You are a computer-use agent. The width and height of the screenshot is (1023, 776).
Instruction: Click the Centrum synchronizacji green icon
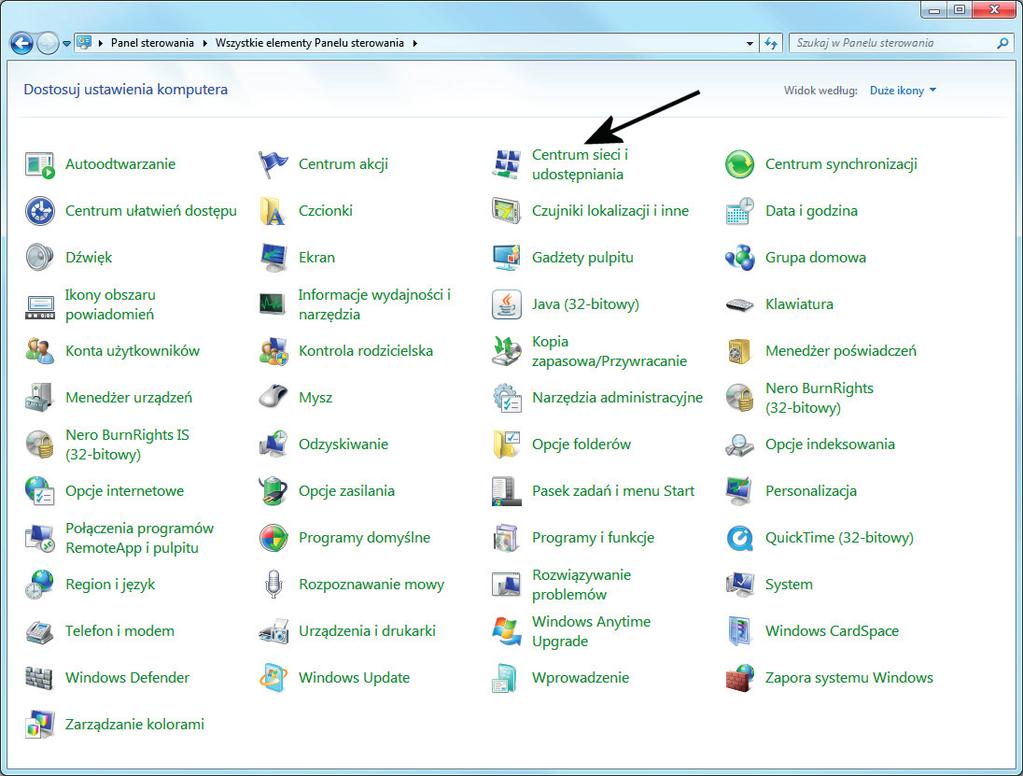740,164
